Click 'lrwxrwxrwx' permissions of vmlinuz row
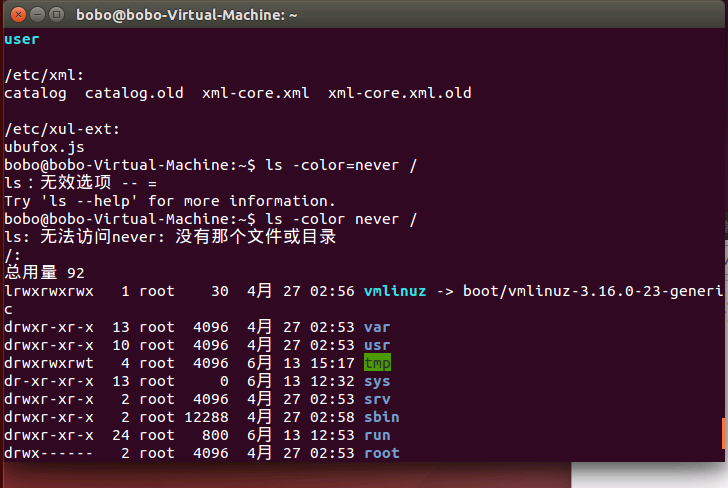 (49, 291)
